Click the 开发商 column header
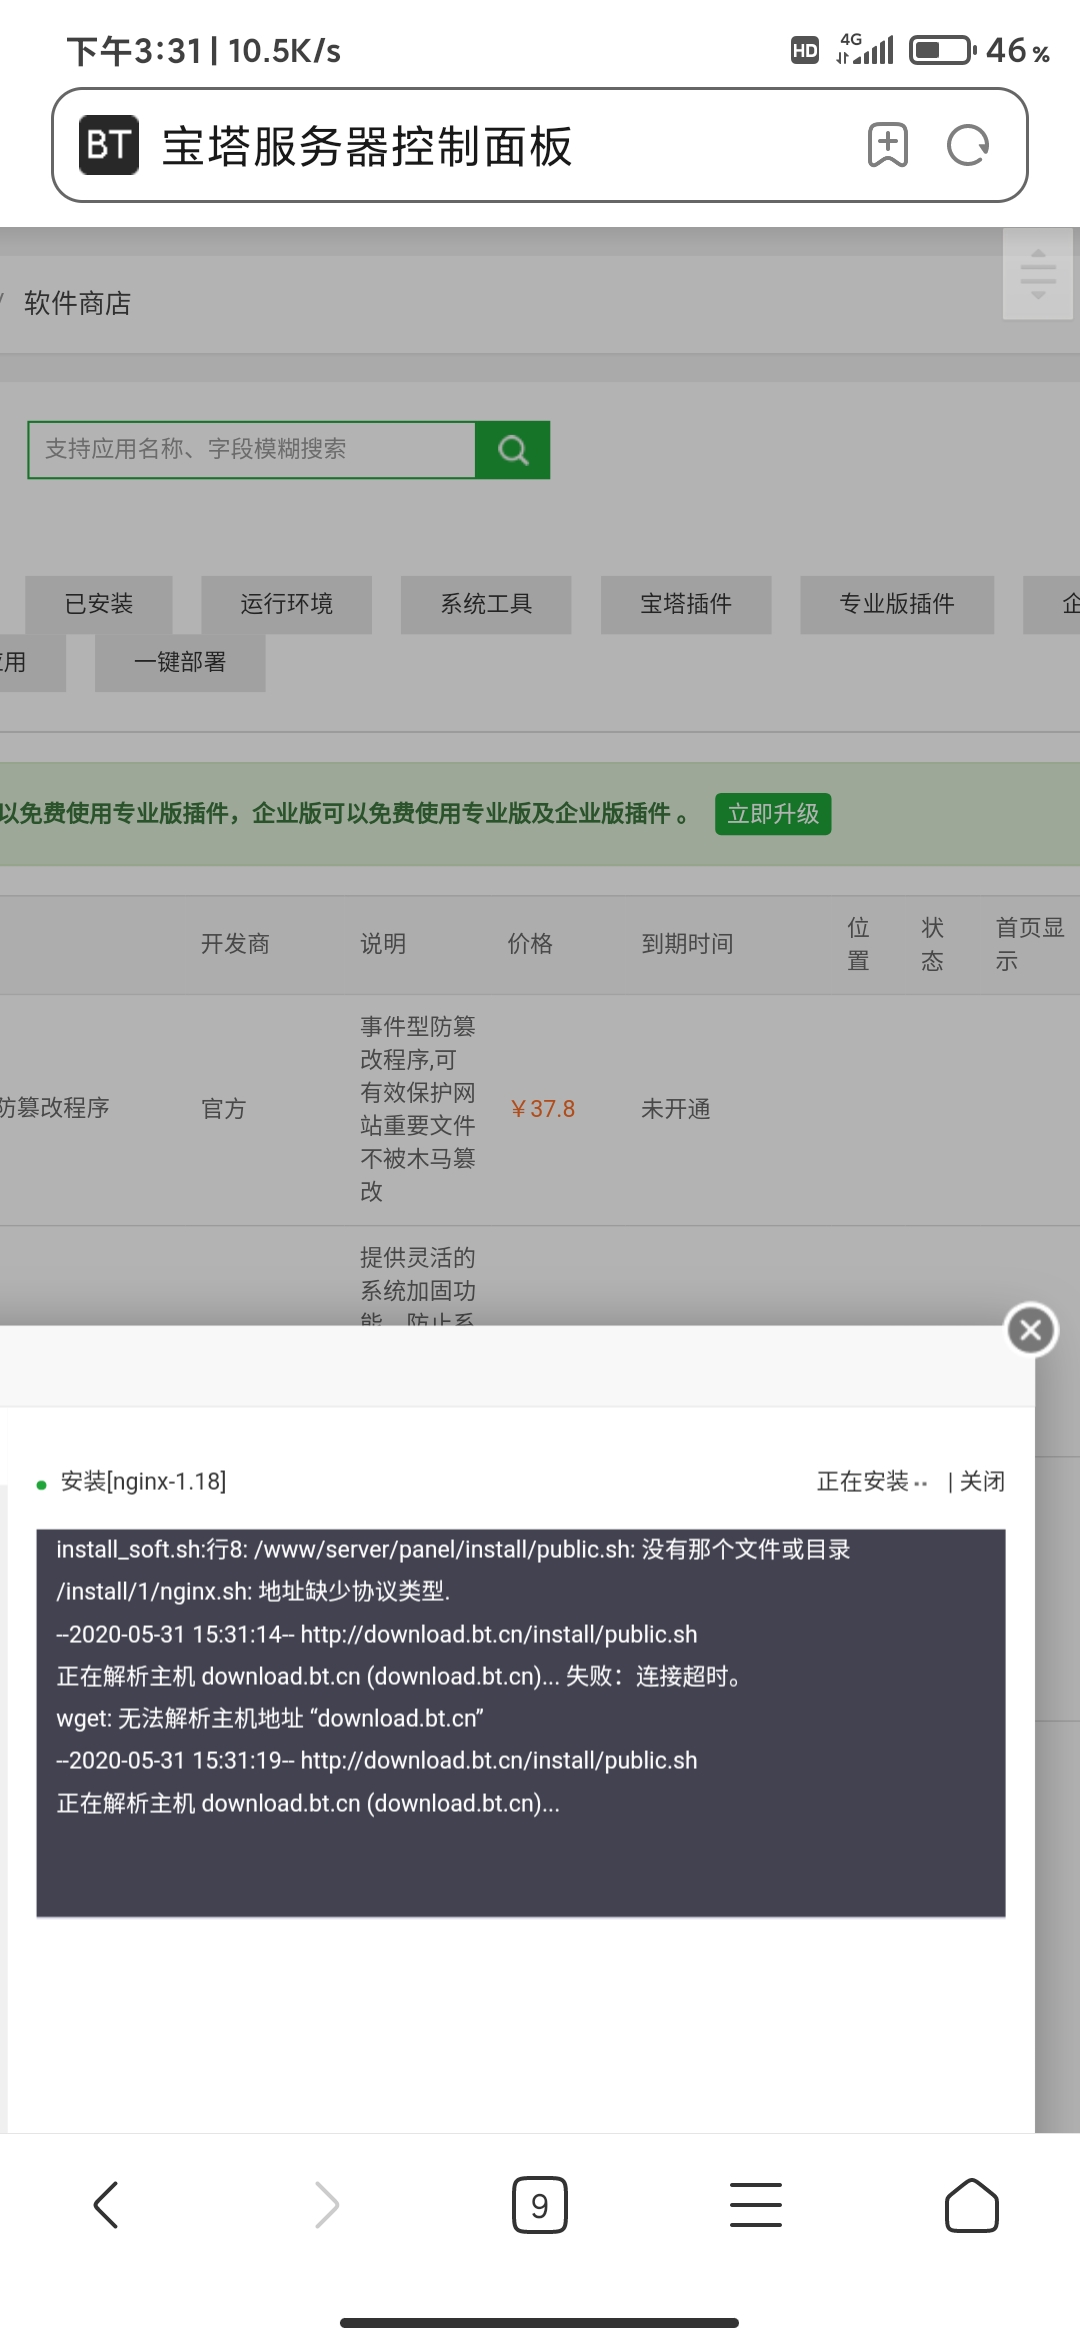Image resolution: width=1080 pixels, height=2340 pixels. click(235, 944)
